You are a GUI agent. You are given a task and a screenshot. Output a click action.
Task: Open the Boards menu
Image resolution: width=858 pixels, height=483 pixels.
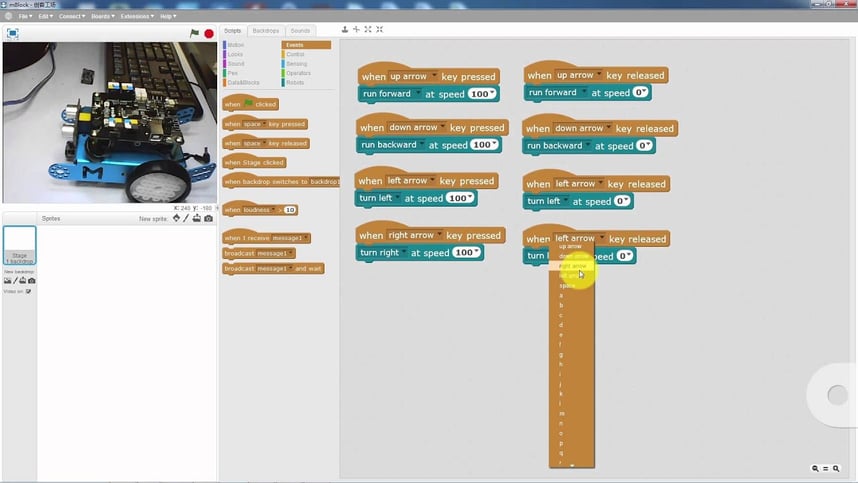coord(102,16)
